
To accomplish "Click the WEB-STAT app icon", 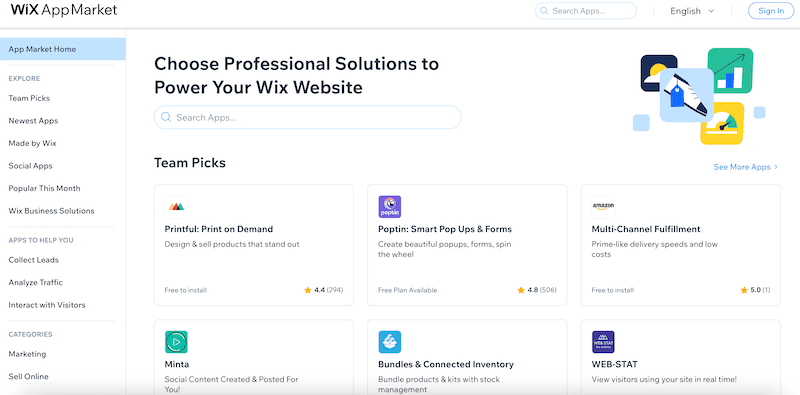I will coord(603,342).
